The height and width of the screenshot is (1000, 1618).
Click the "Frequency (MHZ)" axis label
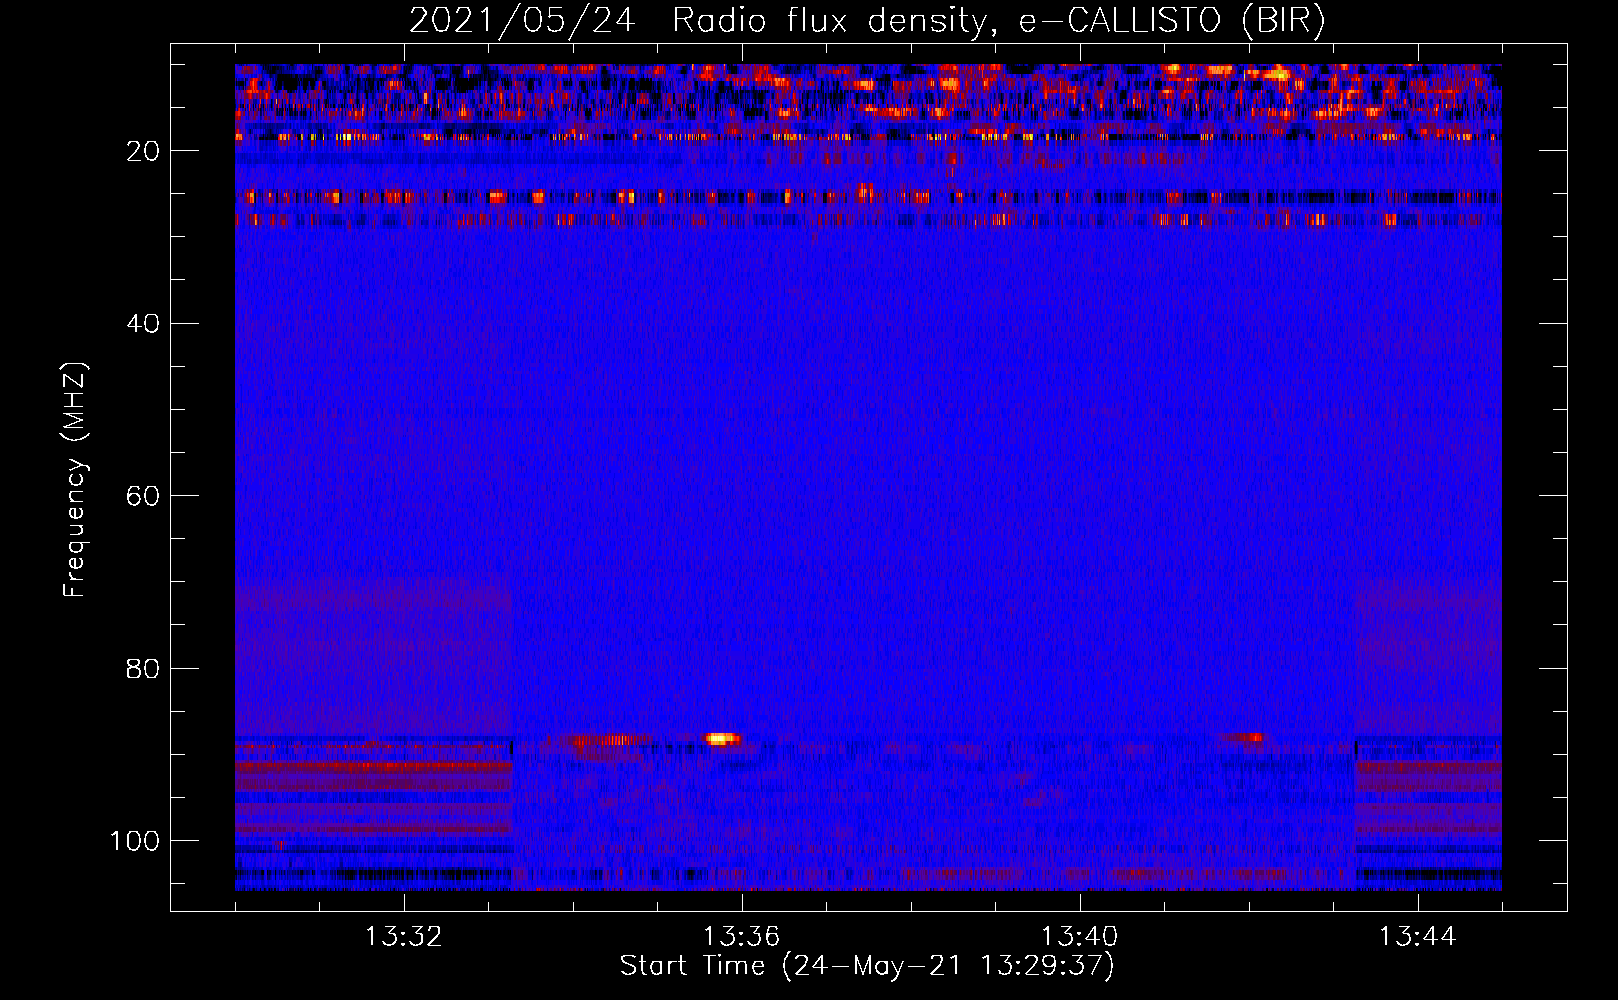[76, 480]
